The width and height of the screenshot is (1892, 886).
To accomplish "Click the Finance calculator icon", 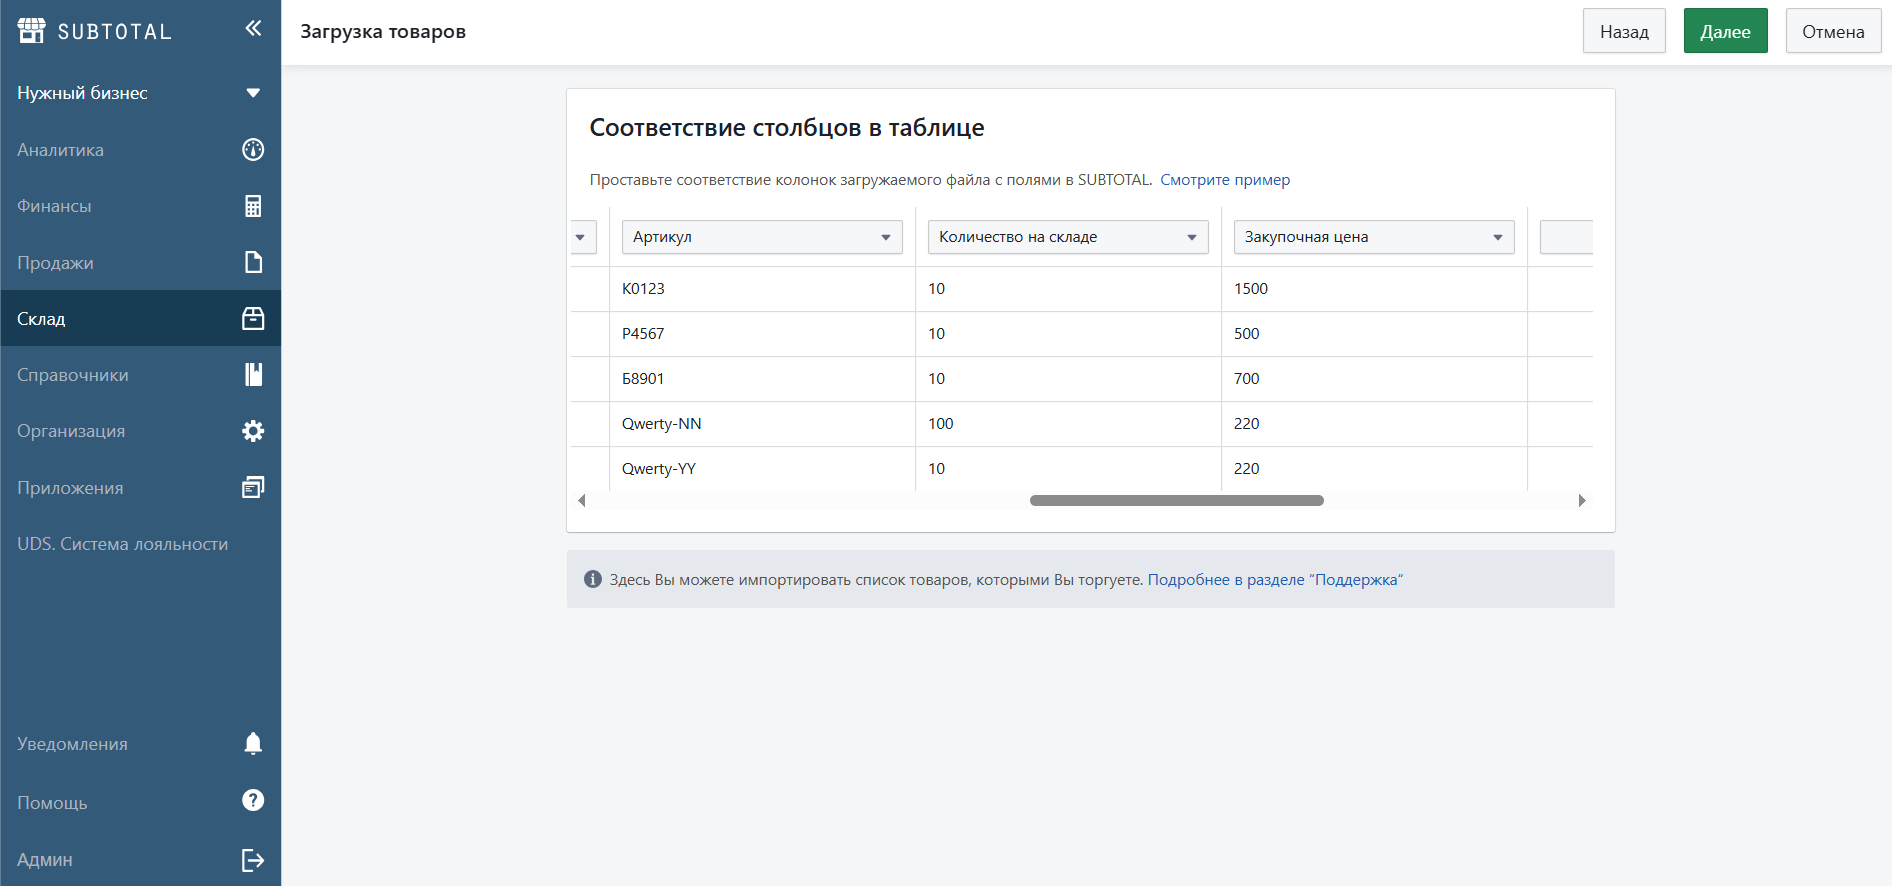I will [253, 206].
